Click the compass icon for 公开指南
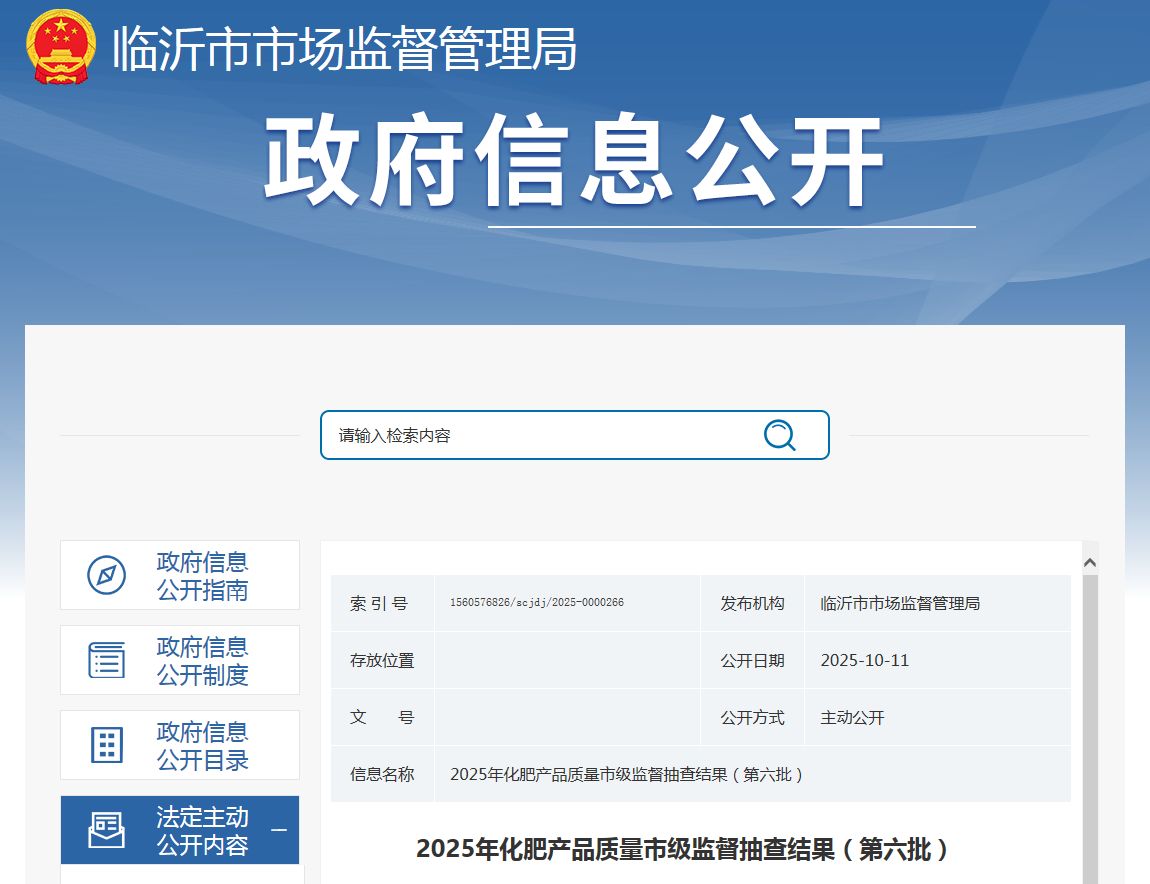Screen dimensions: 1150x884 (107, 575)
